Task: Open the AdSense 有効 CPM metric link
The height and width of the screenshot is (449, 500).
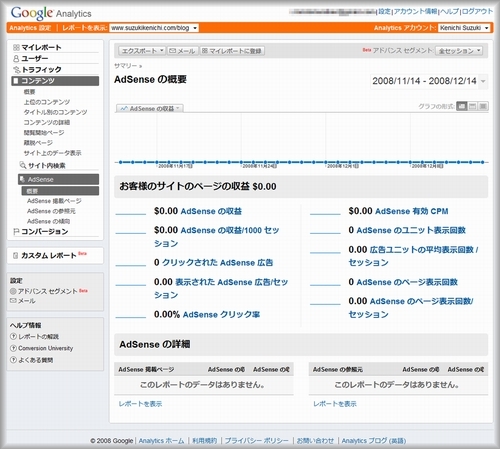Action: (x=412, y=211)
